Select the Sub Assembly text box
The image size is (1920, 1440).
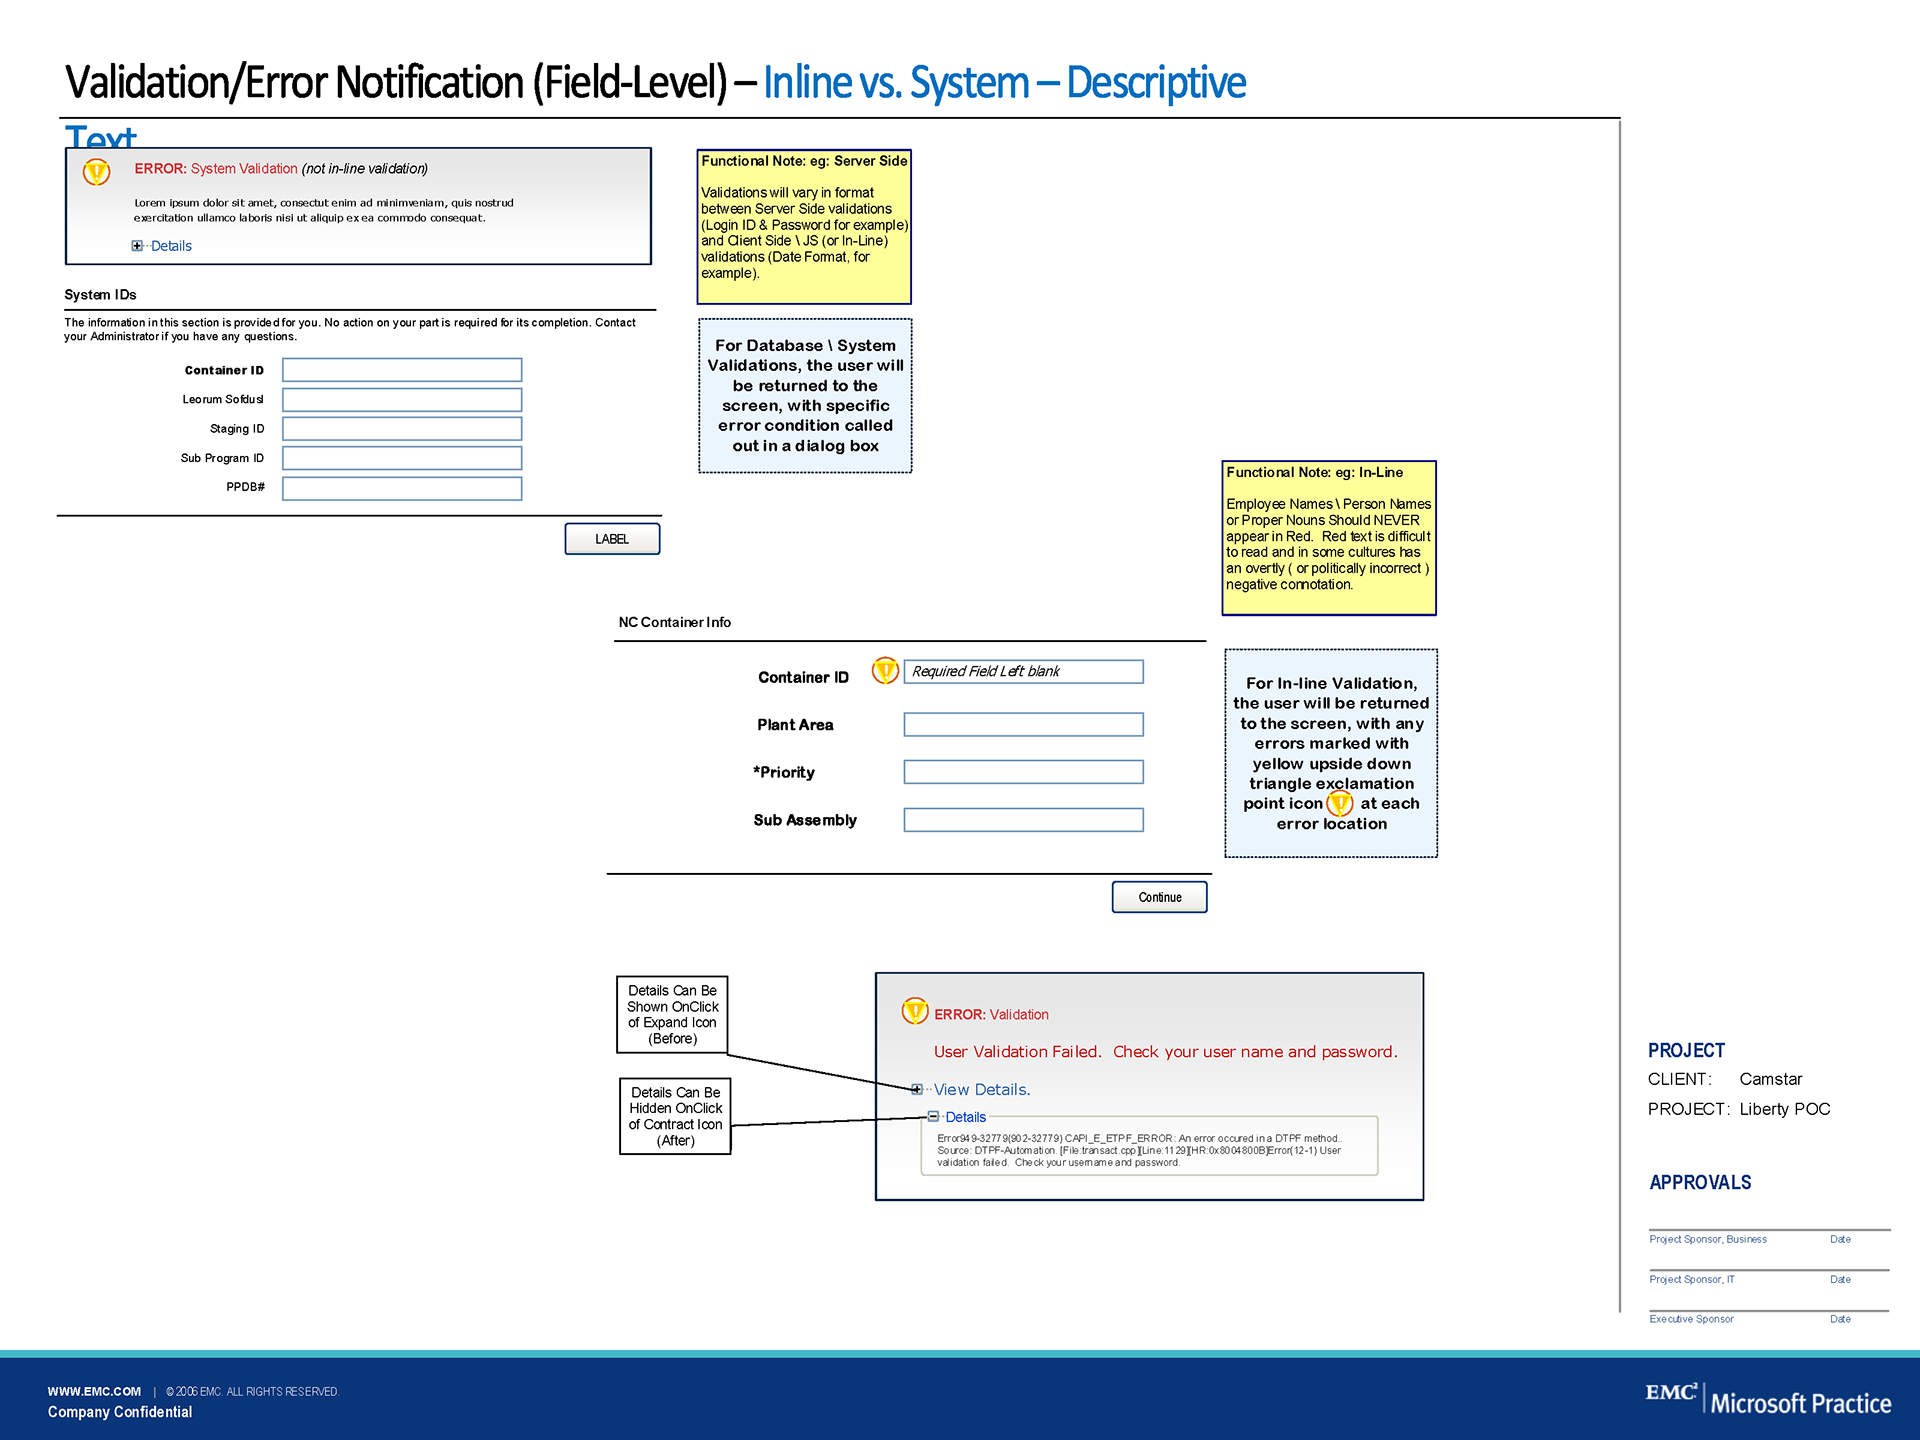tap(1023, 820)
